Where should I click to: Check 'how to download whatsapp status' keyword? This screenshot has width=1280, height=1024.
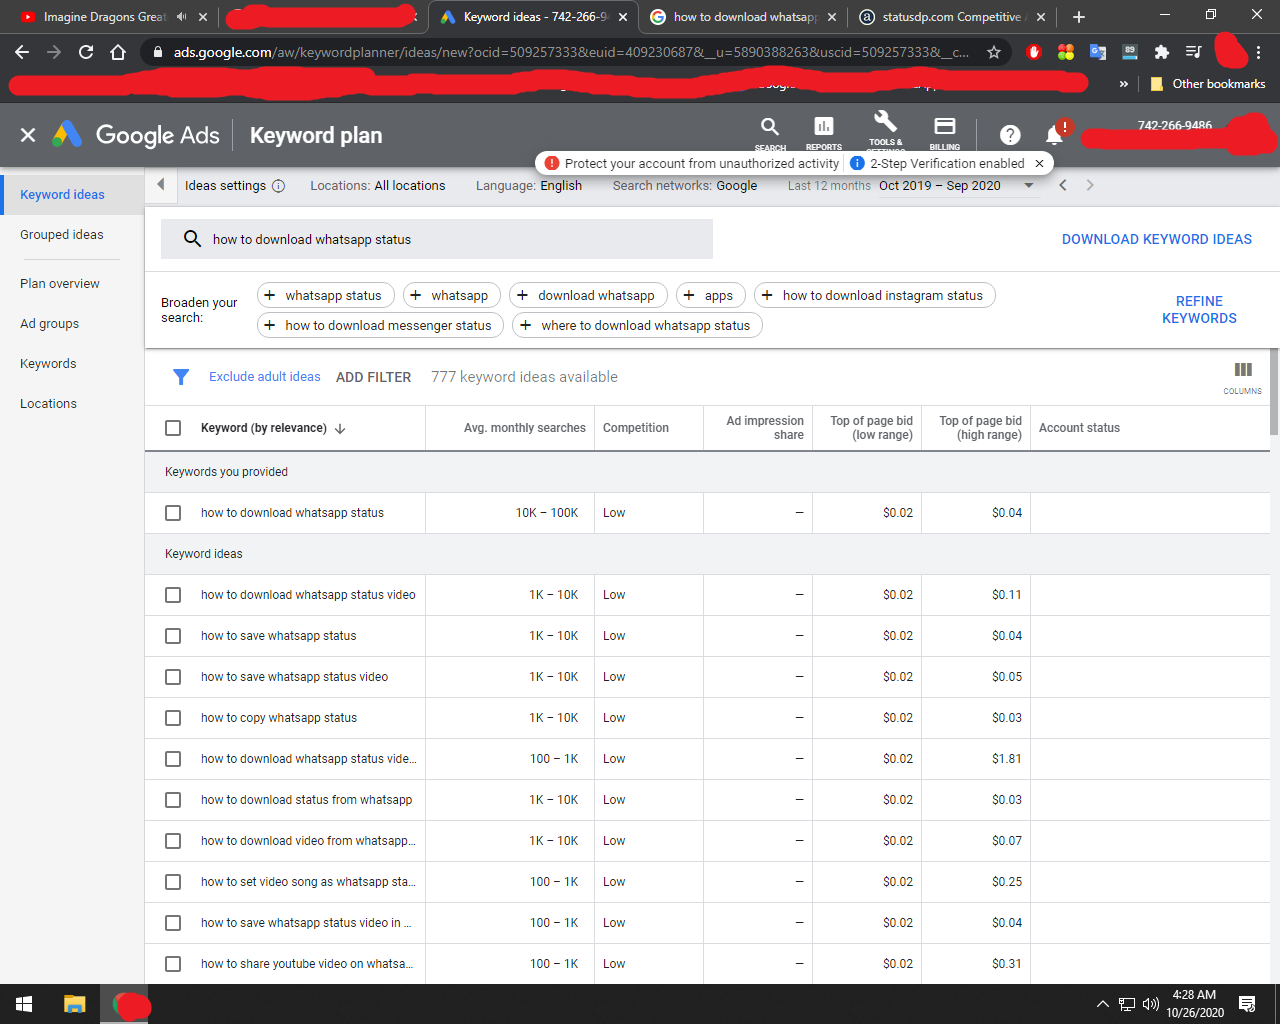click(x=173, y=513)
